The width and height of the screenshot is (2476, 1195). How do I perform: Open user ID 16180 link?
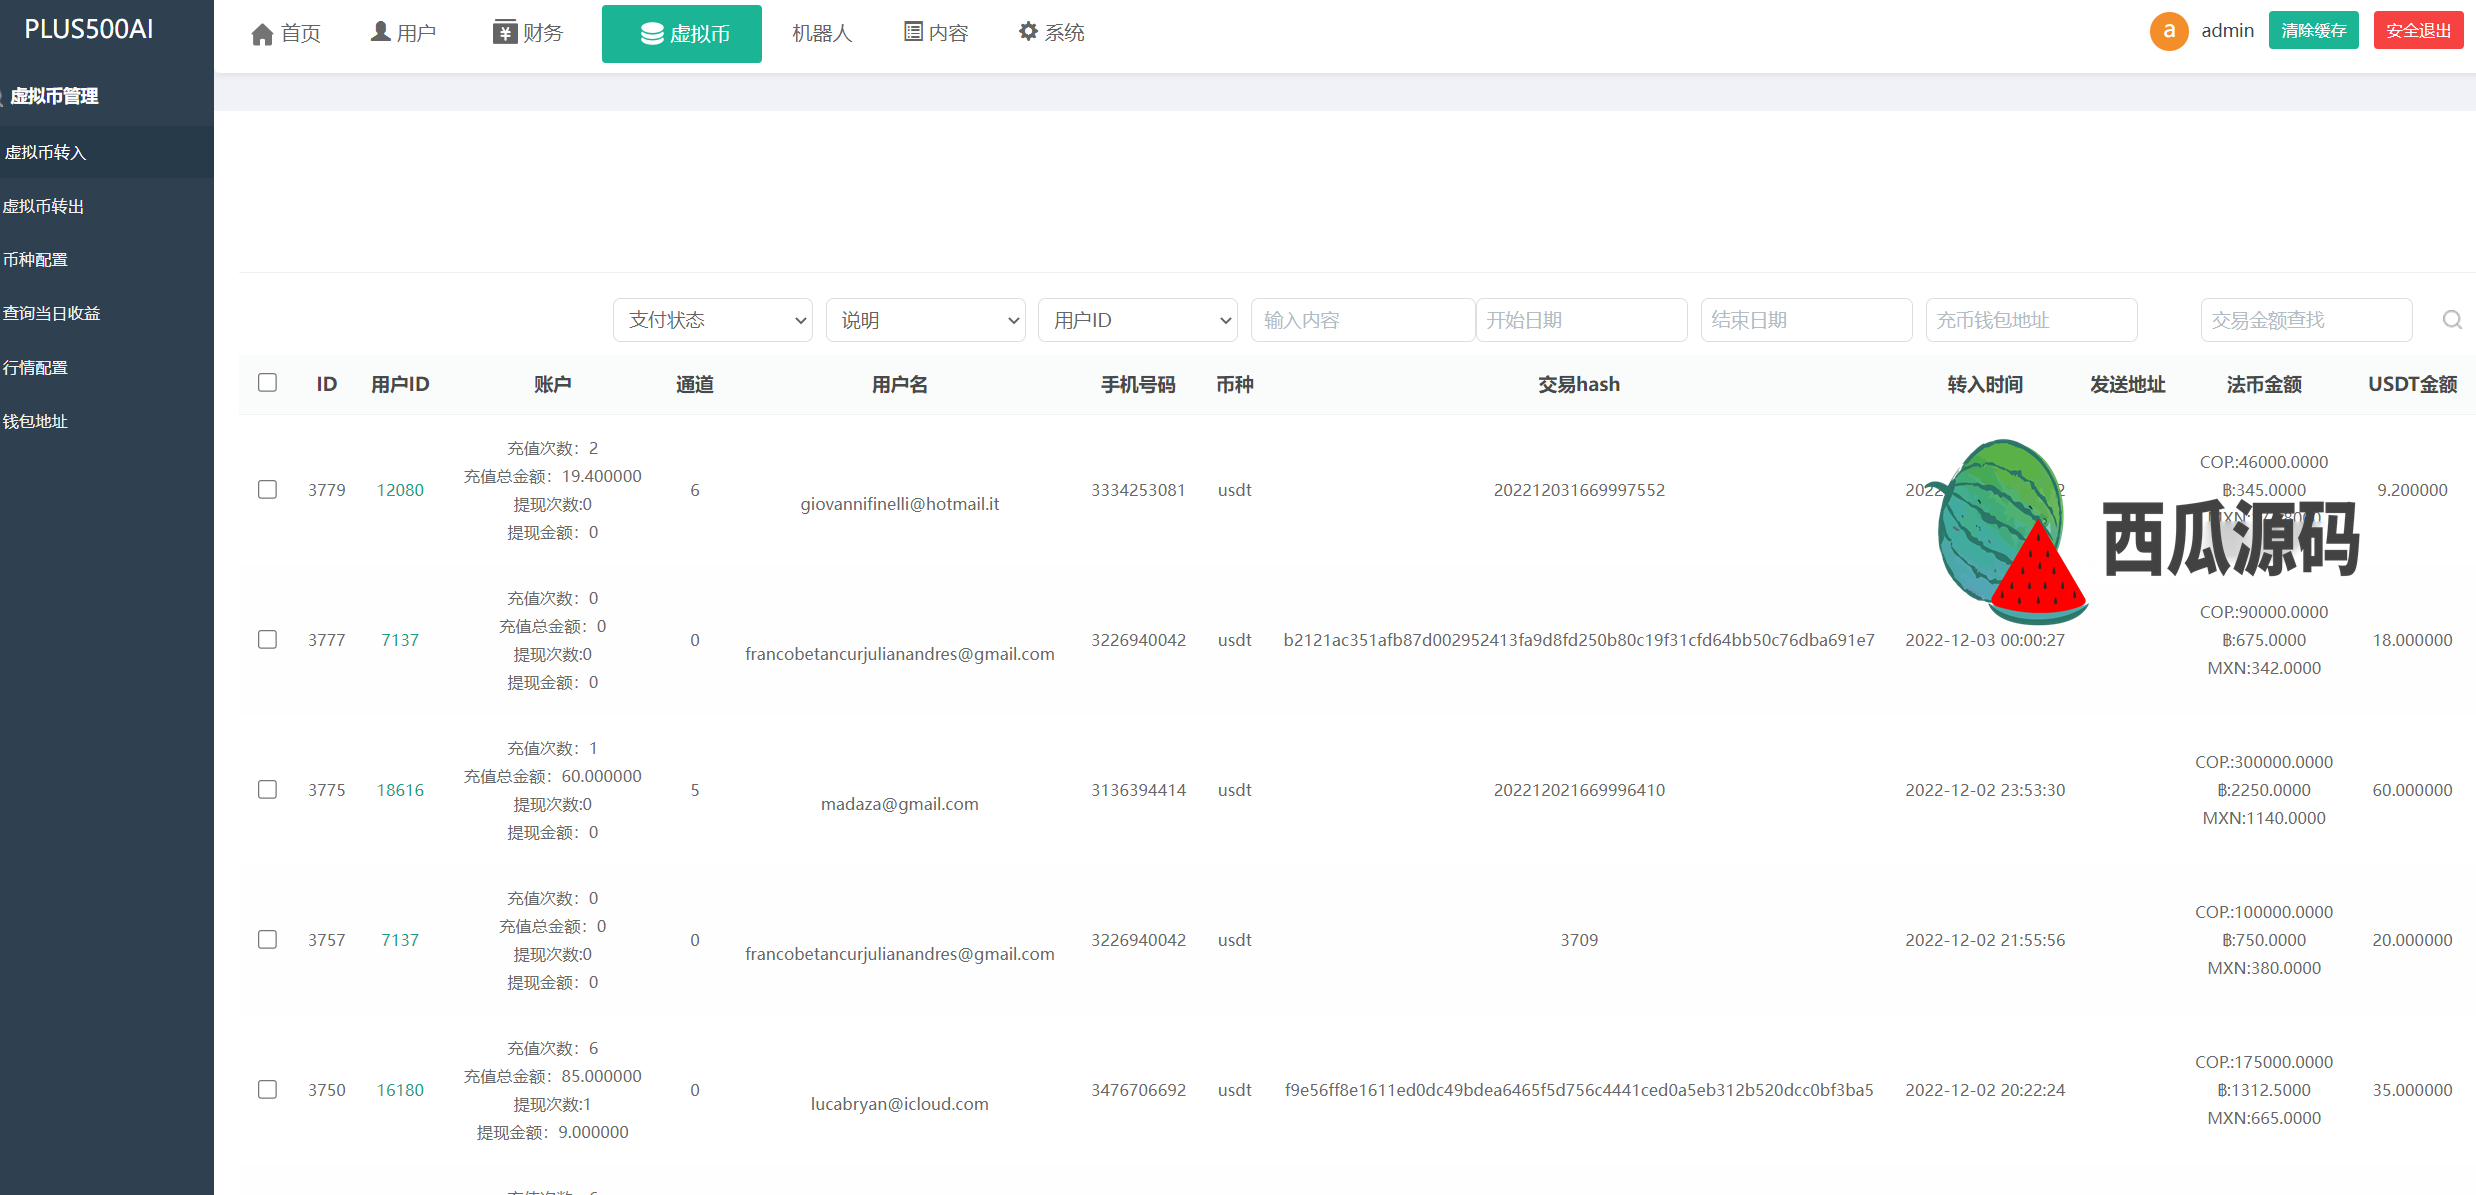[400, 1090]
